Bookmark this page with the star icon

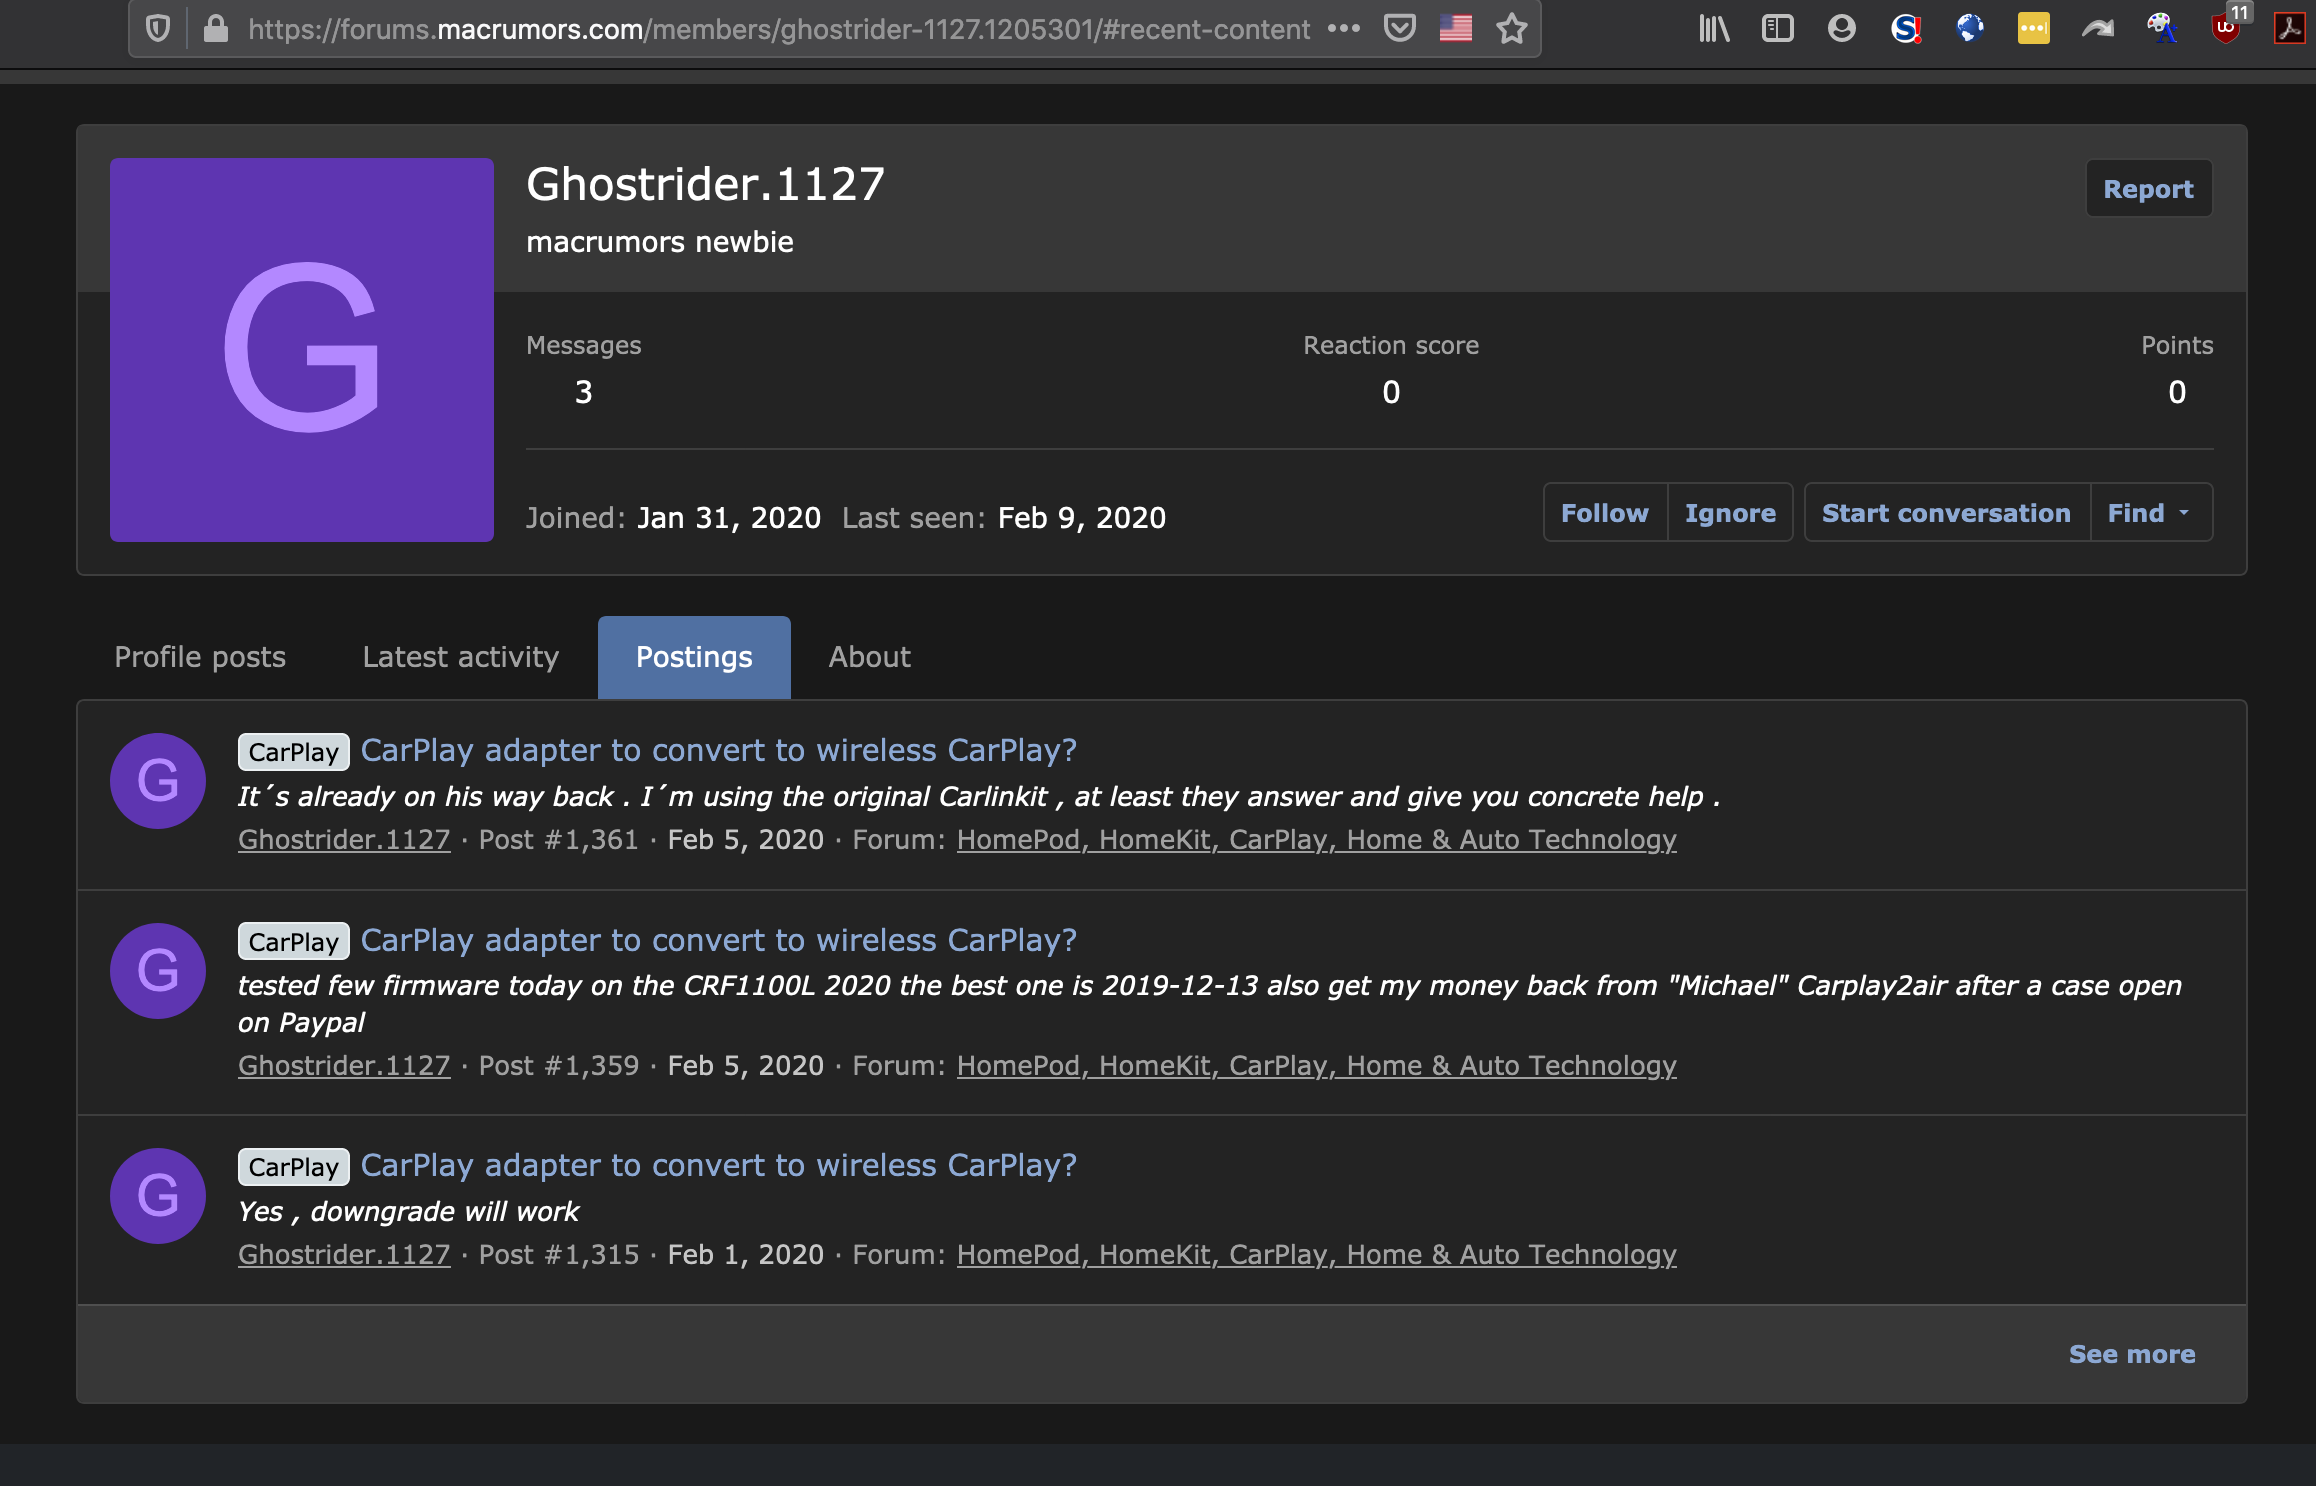tap(1511, 29)
